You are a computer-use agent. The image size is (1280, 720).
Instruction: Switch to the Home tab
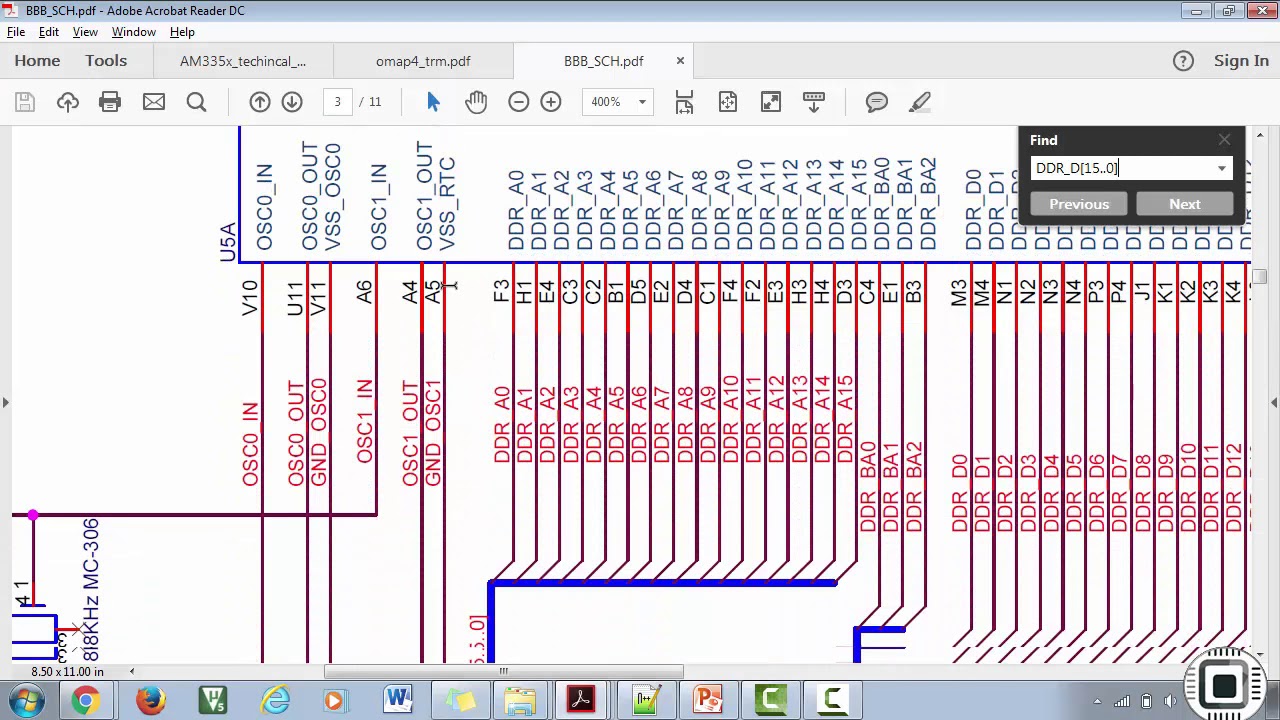point(37,61)
